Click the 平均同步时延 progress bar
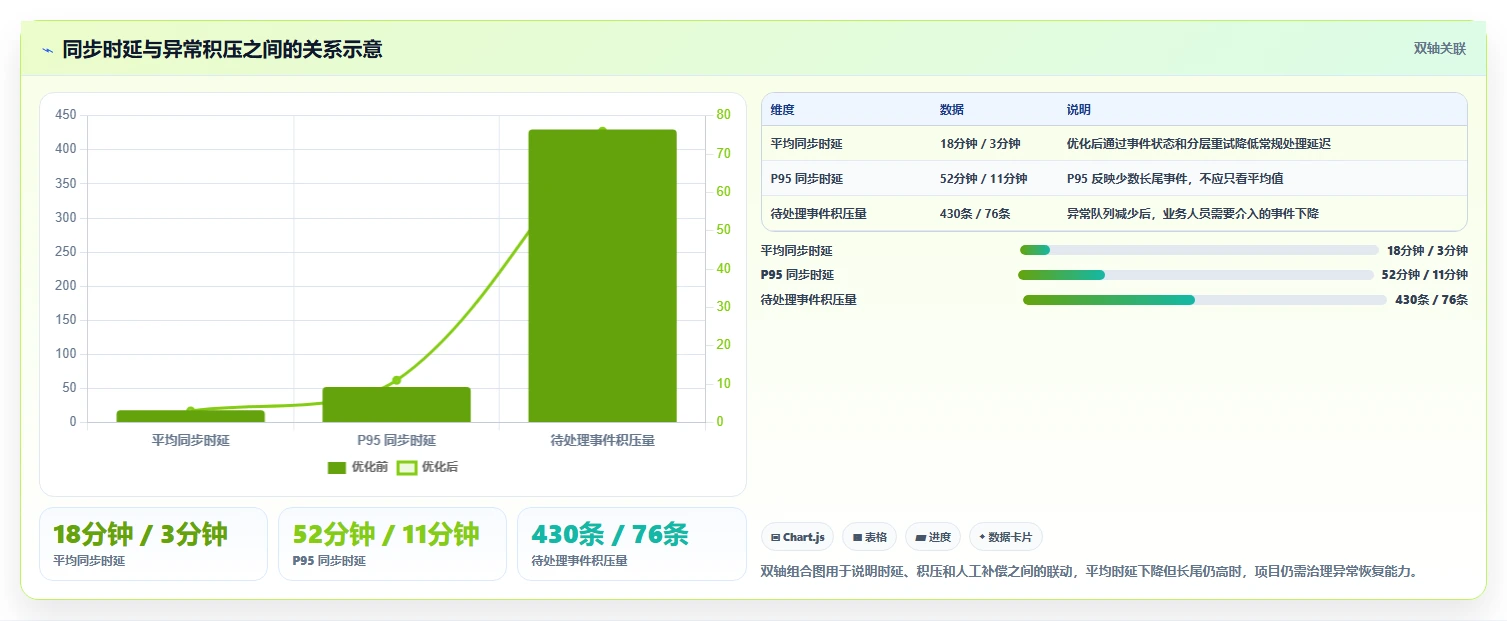 click(x=1198, y=250)
